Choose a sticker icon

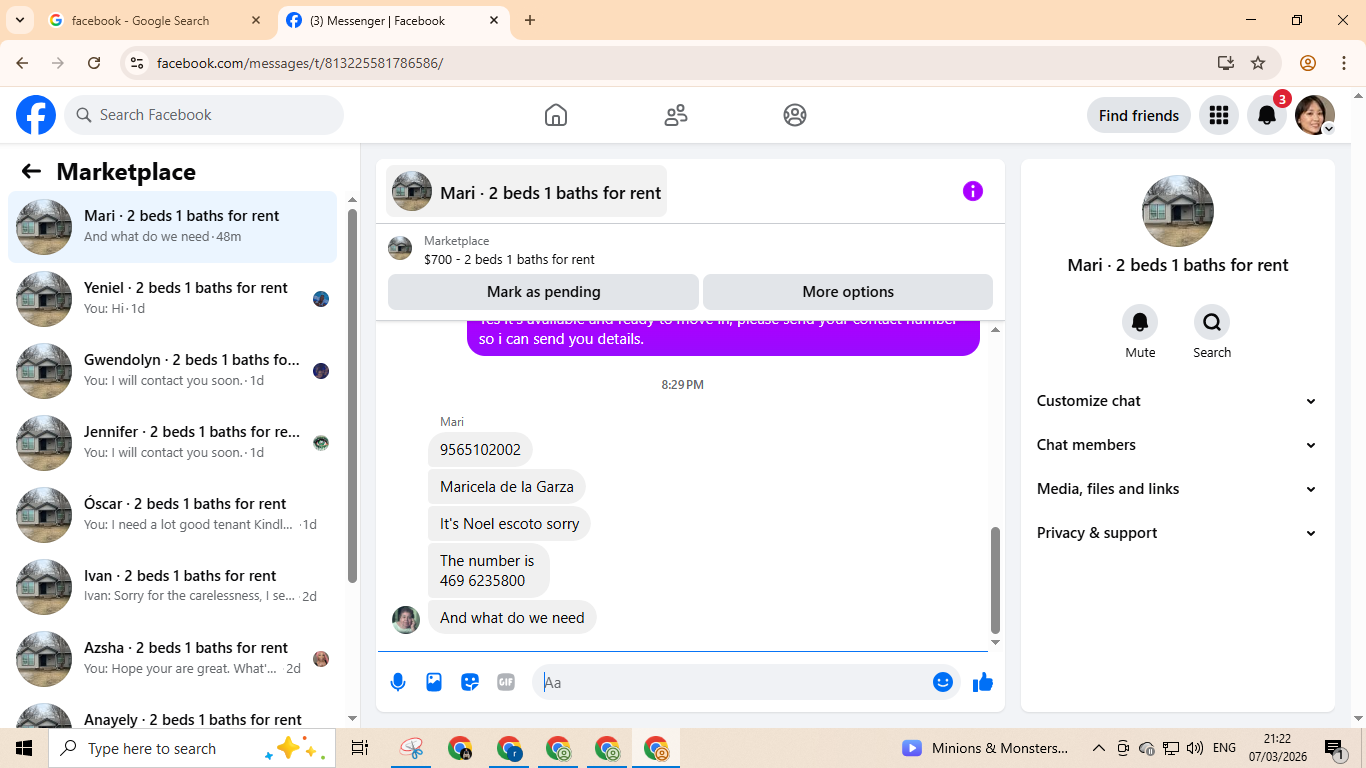[470, 682]
